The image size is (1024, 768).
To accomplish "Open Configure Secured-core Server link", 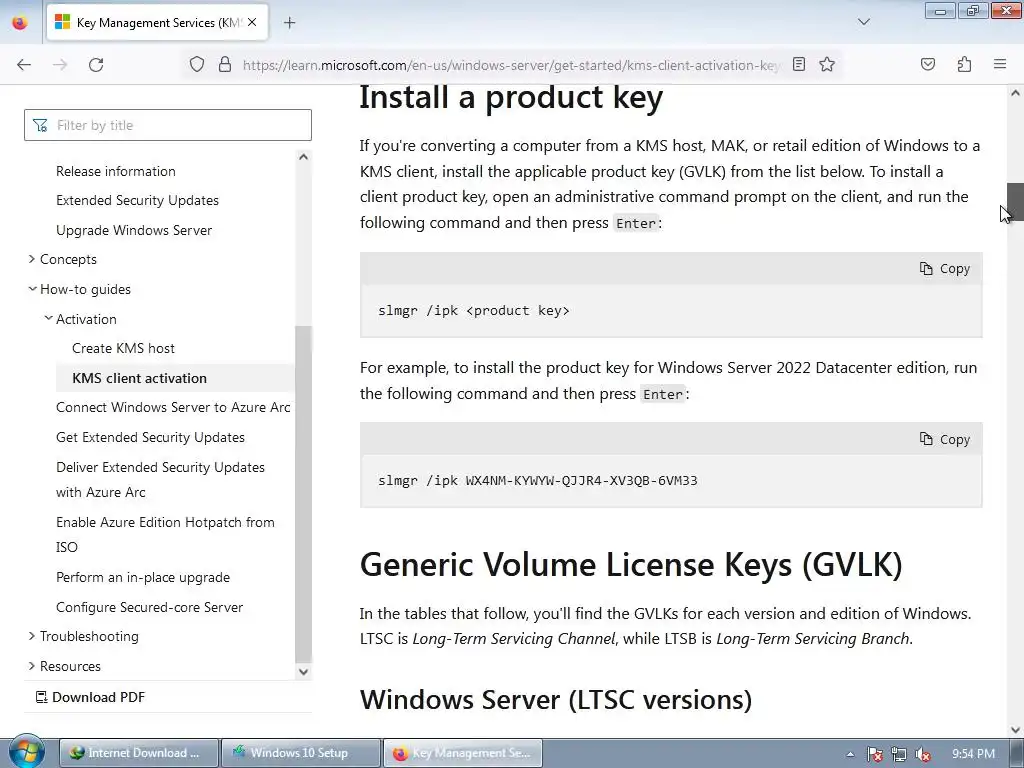I will pos(150,607).
